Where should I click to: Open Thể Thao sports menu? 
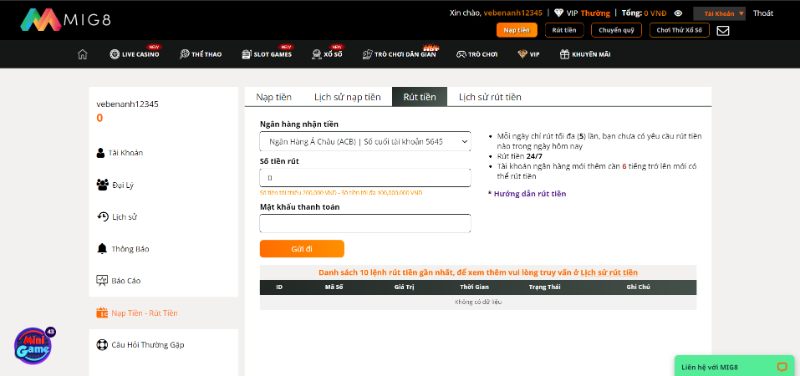click(201, 54)
